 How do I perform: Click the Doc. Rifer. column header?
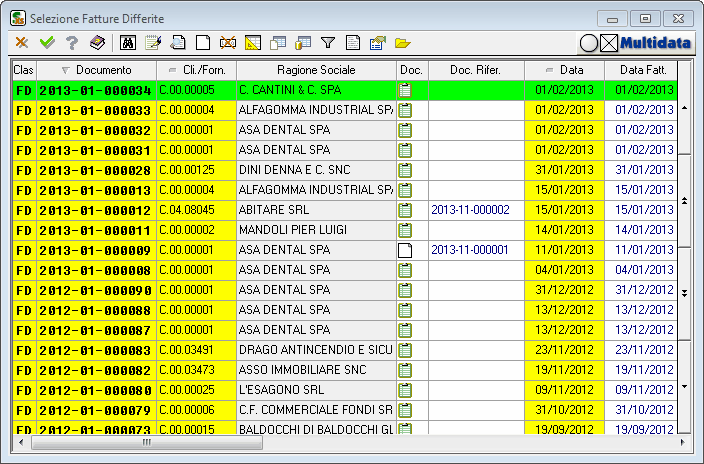tap(476, 70)
